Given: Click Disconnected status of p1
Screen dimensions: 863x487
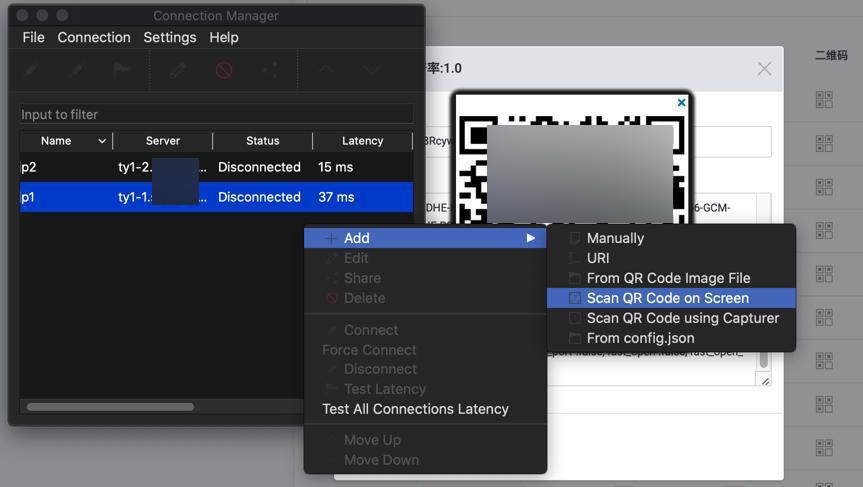Looking at the screenshot, I should point(259,197).
